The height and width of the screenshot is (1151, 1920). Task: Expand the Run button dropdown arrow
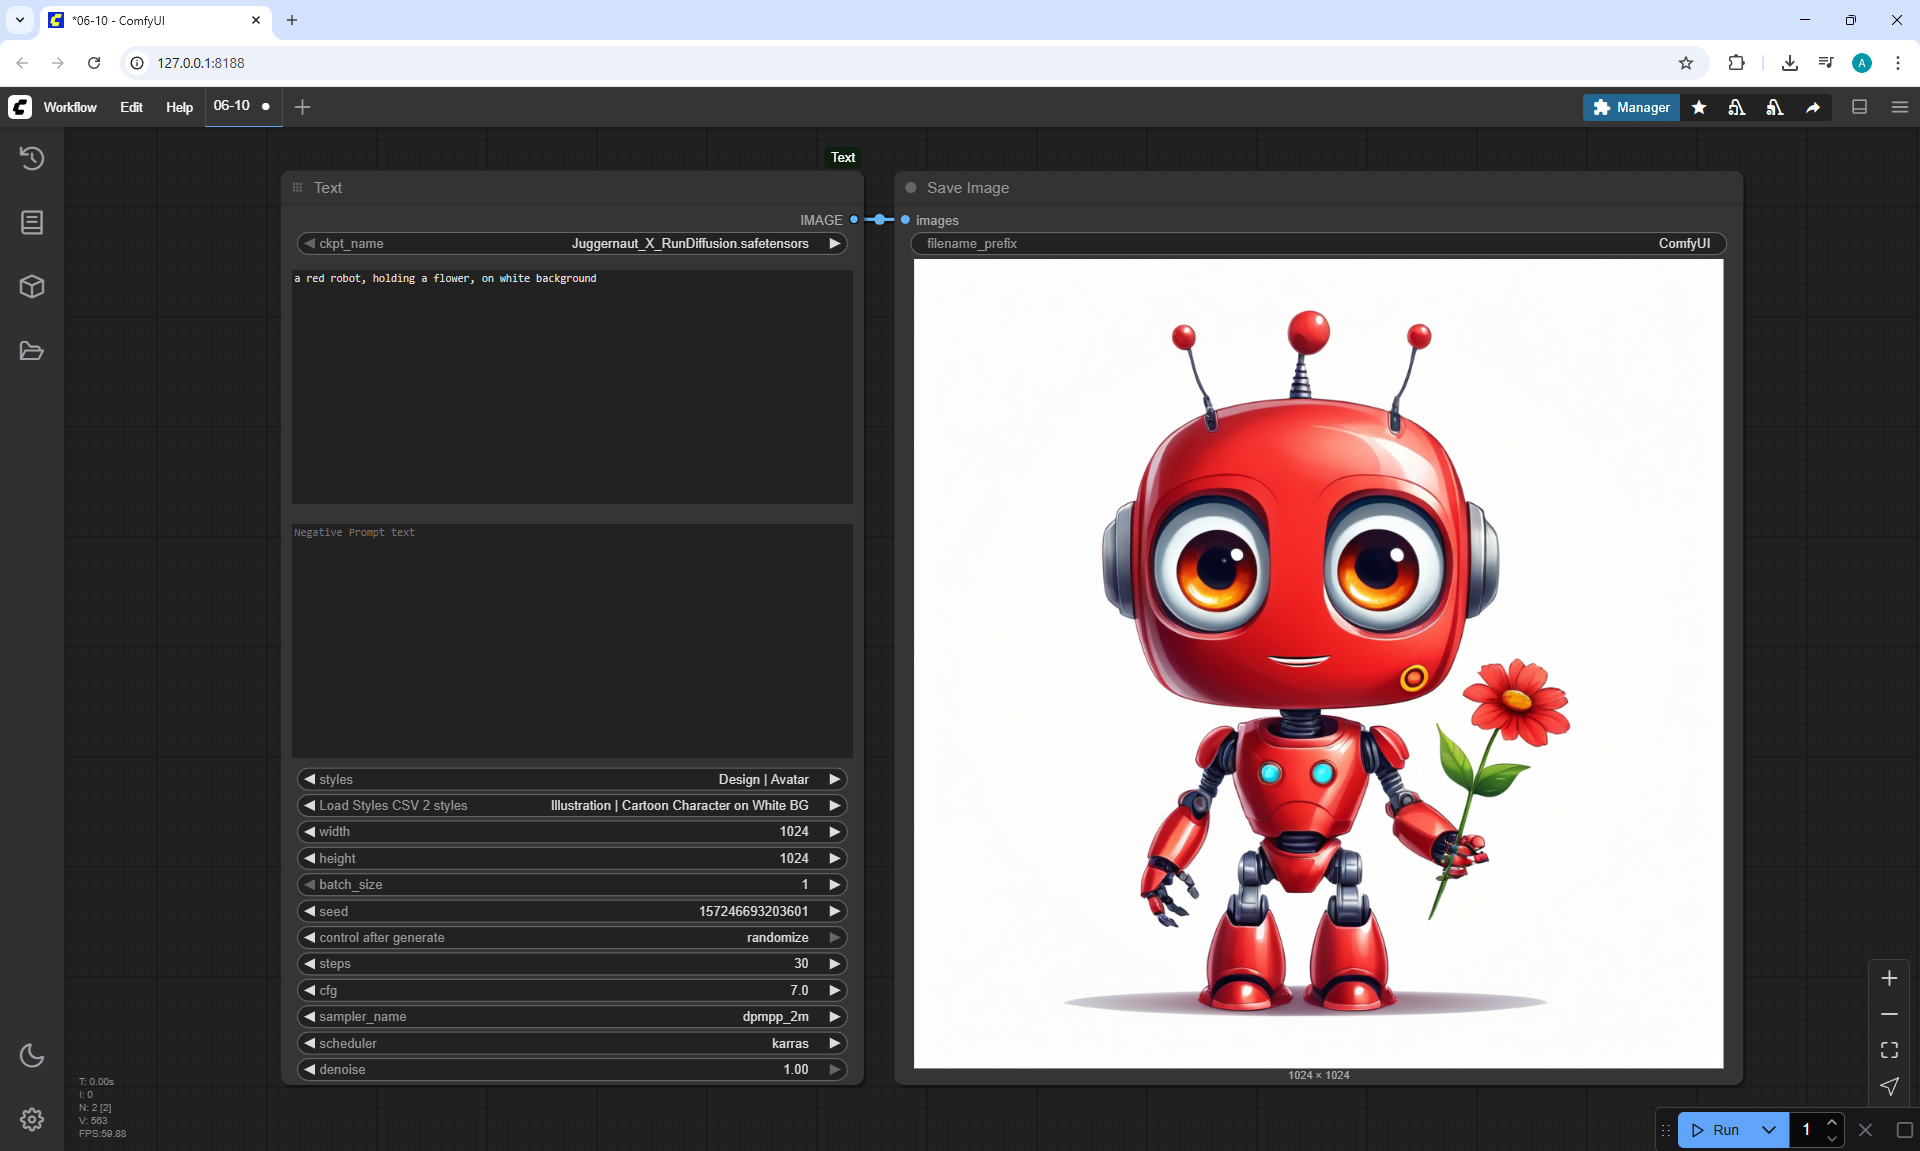pyautogui.click(x=1769, y=1130)
